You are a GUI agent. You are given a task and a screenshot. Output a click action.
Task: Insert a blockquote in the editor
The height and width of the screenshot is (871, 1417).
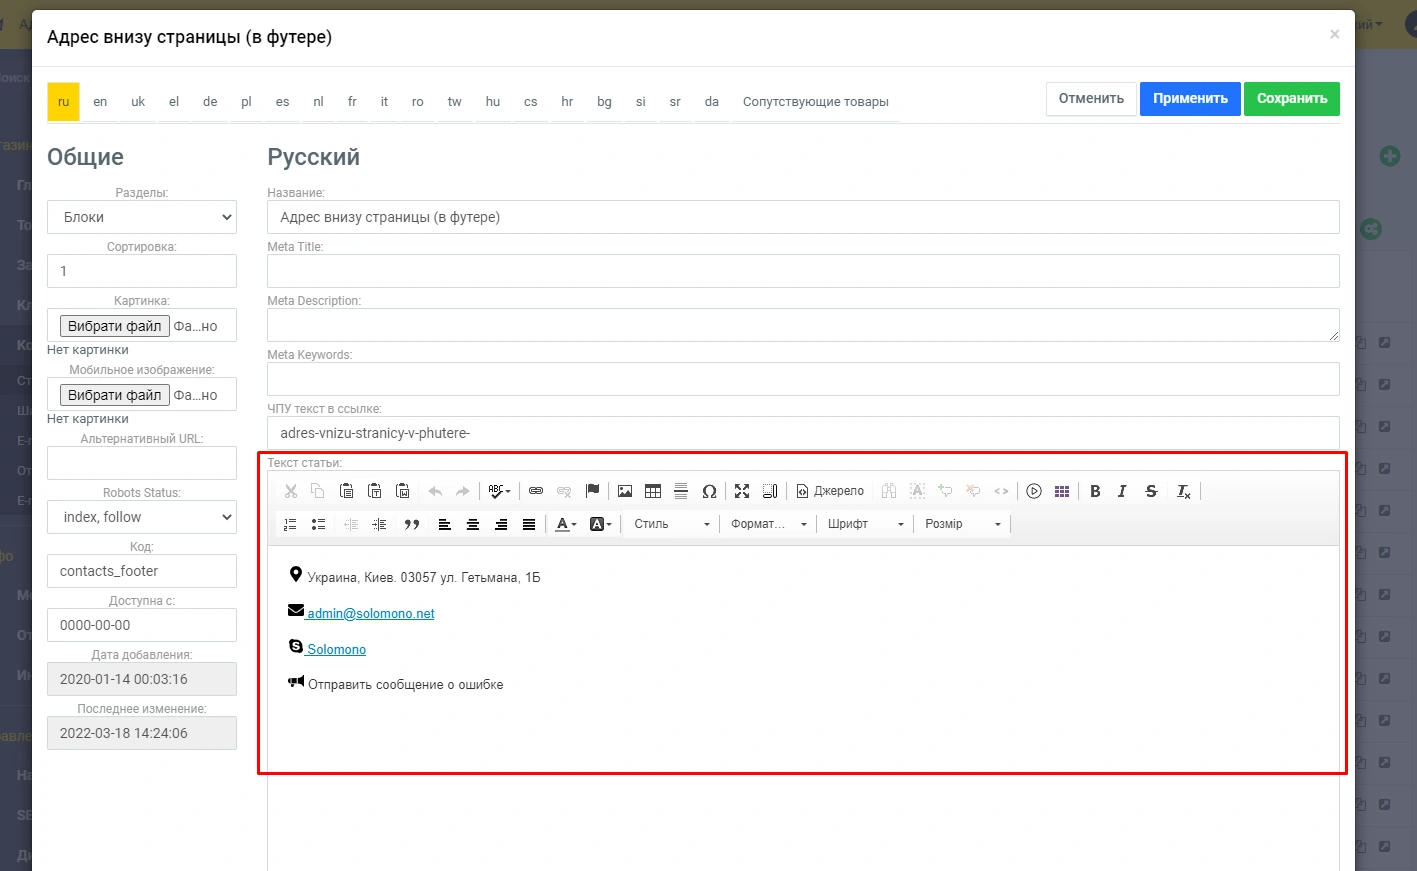coord(411,524)
